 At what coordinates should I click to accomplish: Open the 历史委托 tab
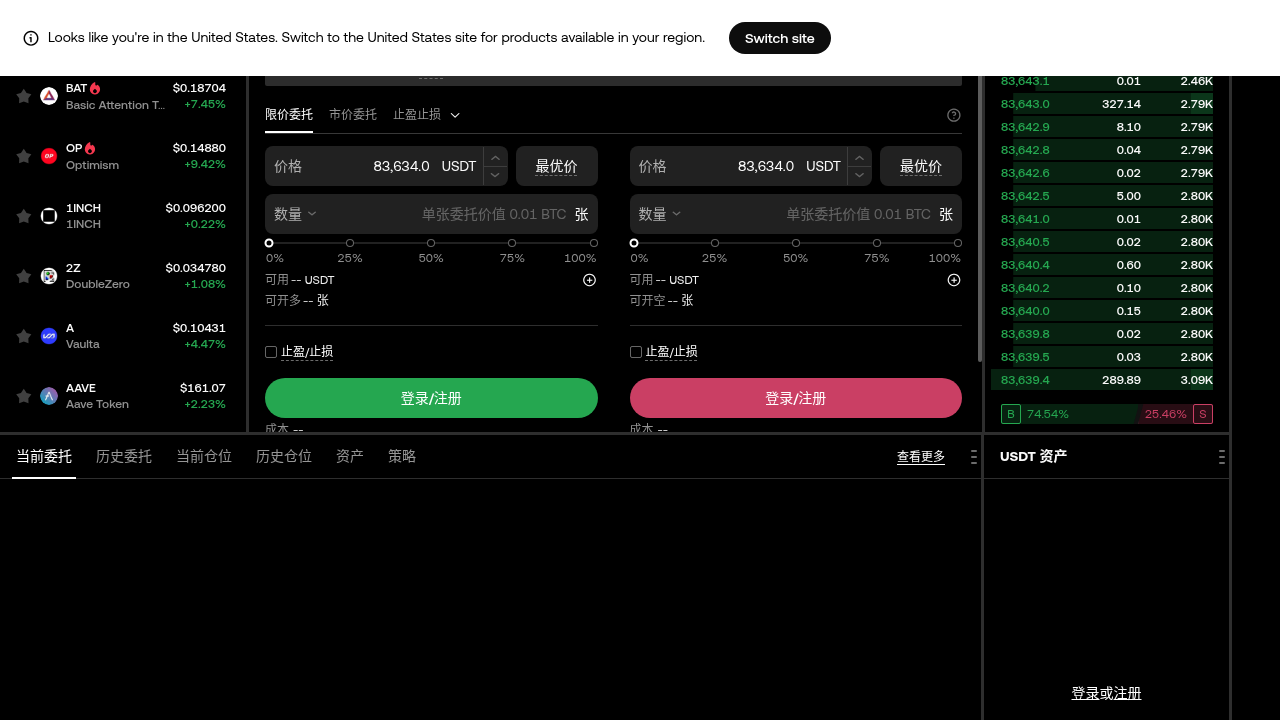[x=124, y=457]
